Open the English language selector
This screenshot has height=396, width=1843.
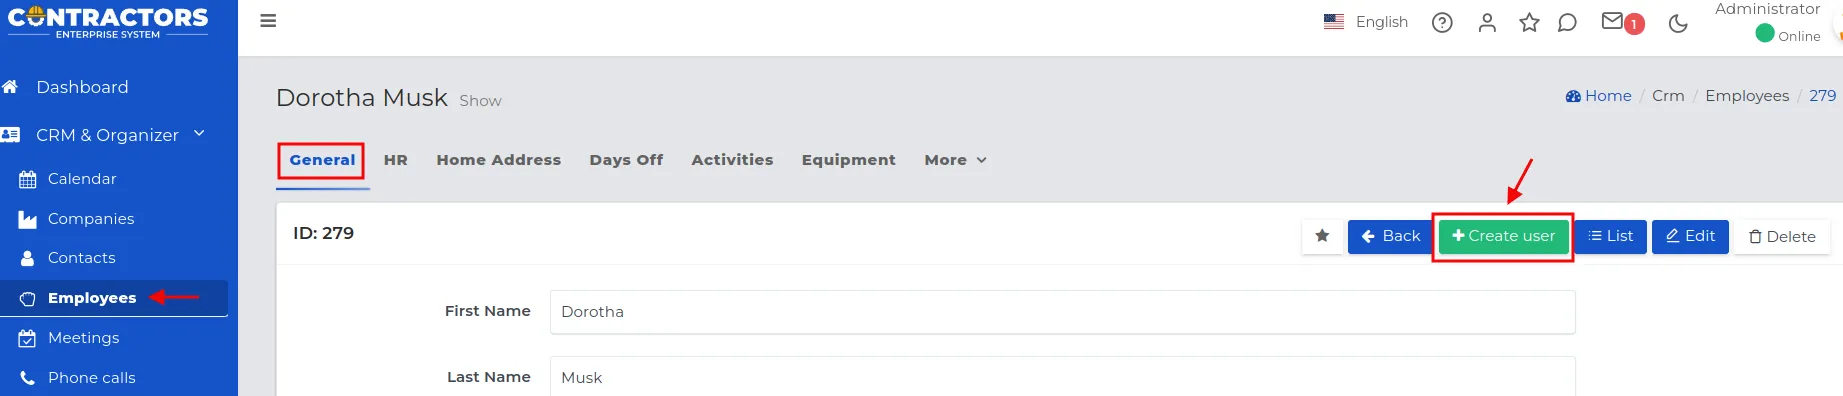1366,22
